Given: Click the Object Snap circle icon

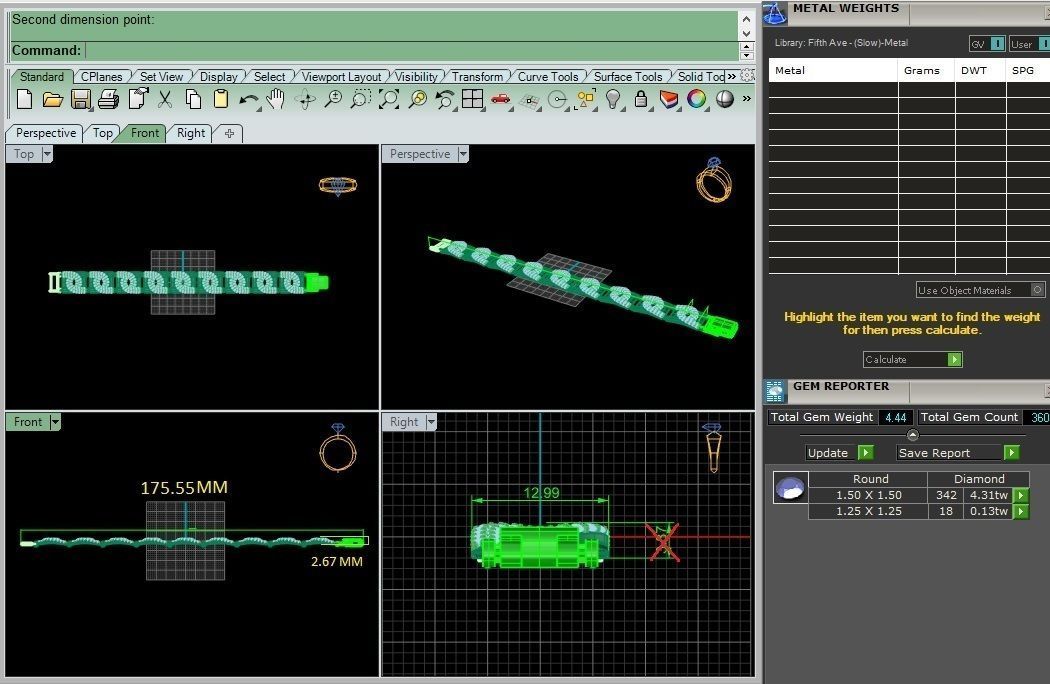Looking at the screenshot, I should tap(557, 100).
